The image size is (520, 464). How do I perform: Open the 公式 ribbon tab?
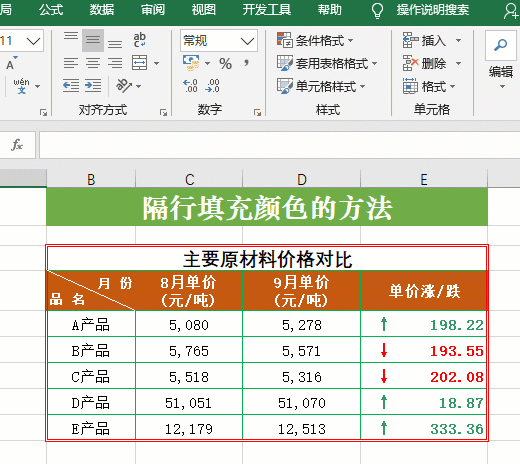(51, 10)
